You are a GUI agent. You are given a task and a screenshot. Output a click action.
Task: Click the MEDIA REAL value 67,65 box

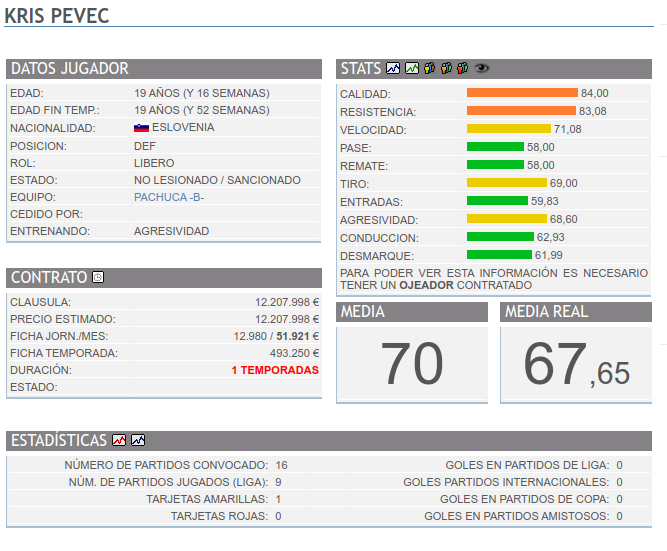tap(576, 363)
